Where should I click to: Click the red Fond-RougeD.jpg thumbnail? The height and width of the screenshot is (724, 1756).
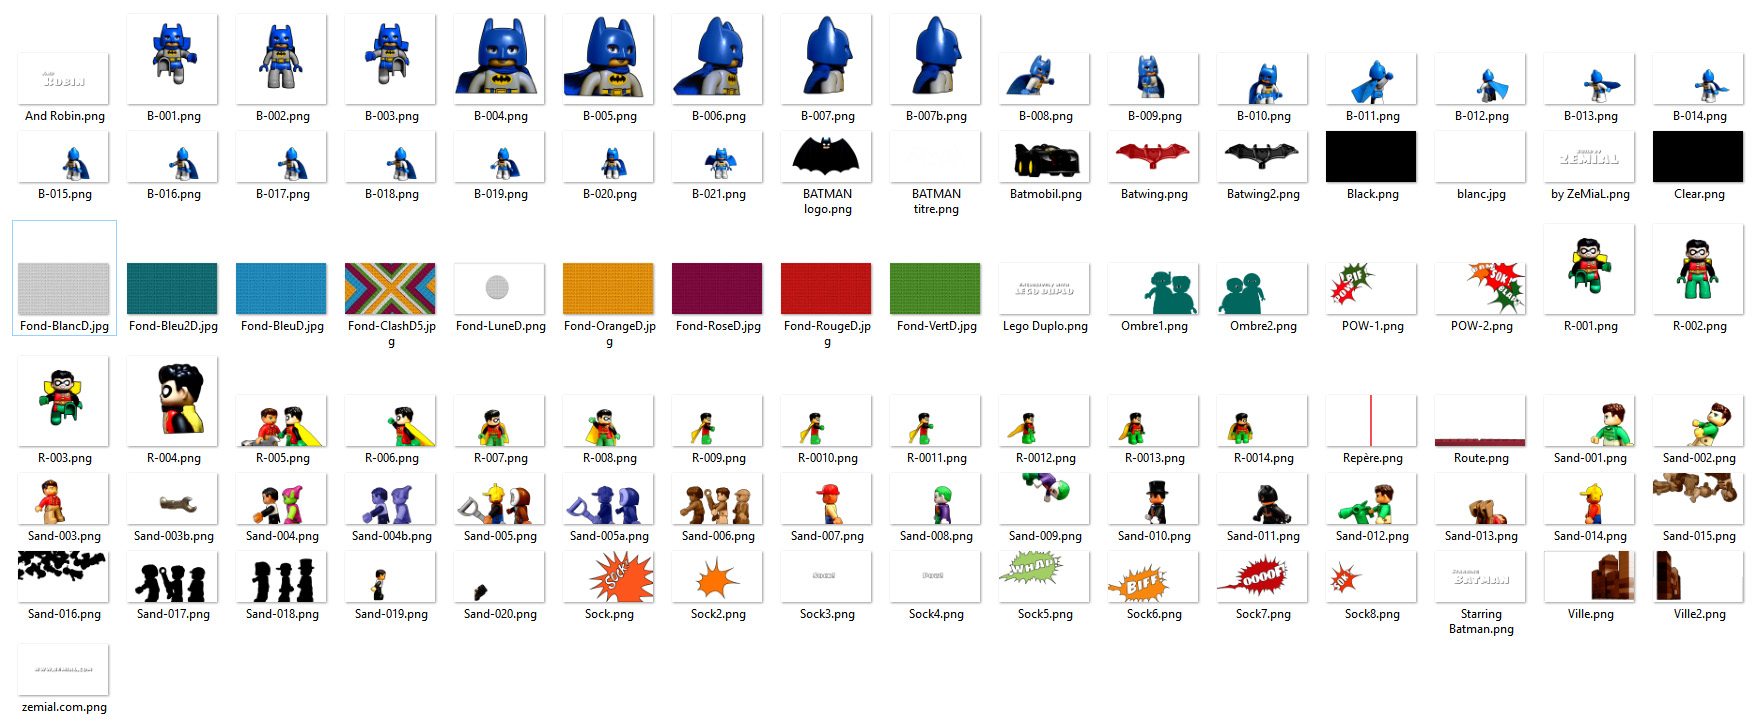(x=827, y=289)
